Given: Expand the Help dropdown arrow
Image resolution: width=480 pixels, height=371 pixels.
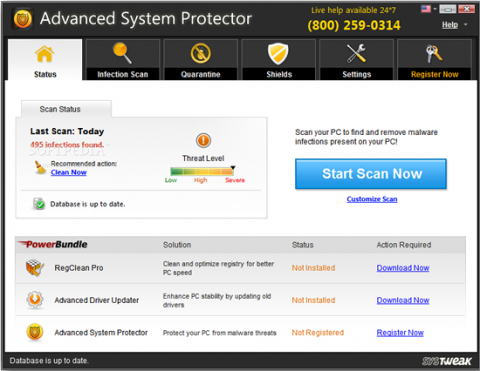Looking at the screenshot, I should click(x=465, y=25).
